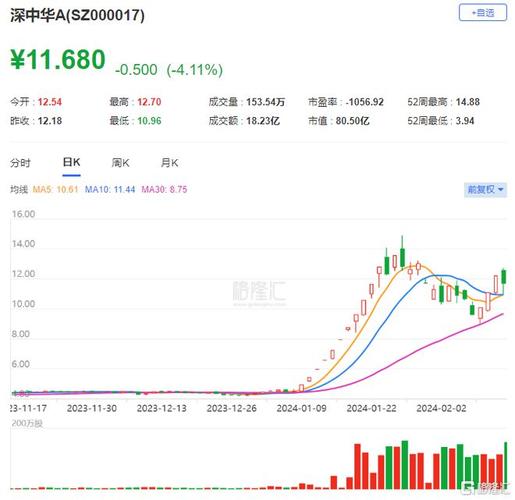Switch to the 分时 tab
Viewport: 515px width, 500px height.
tap(20, 163)
